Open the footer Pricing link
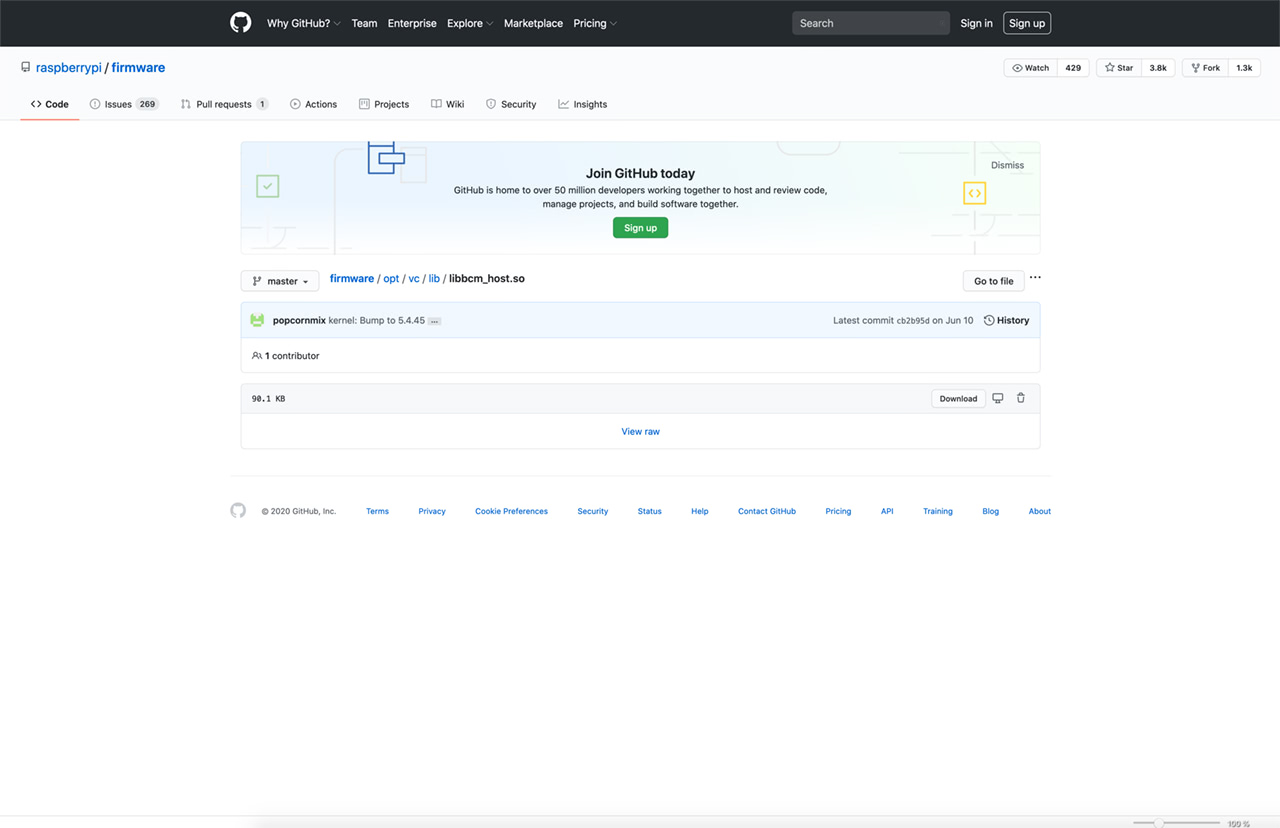Screen dimensions: 1280x828 pyautogui.click(x=838, y=511)
